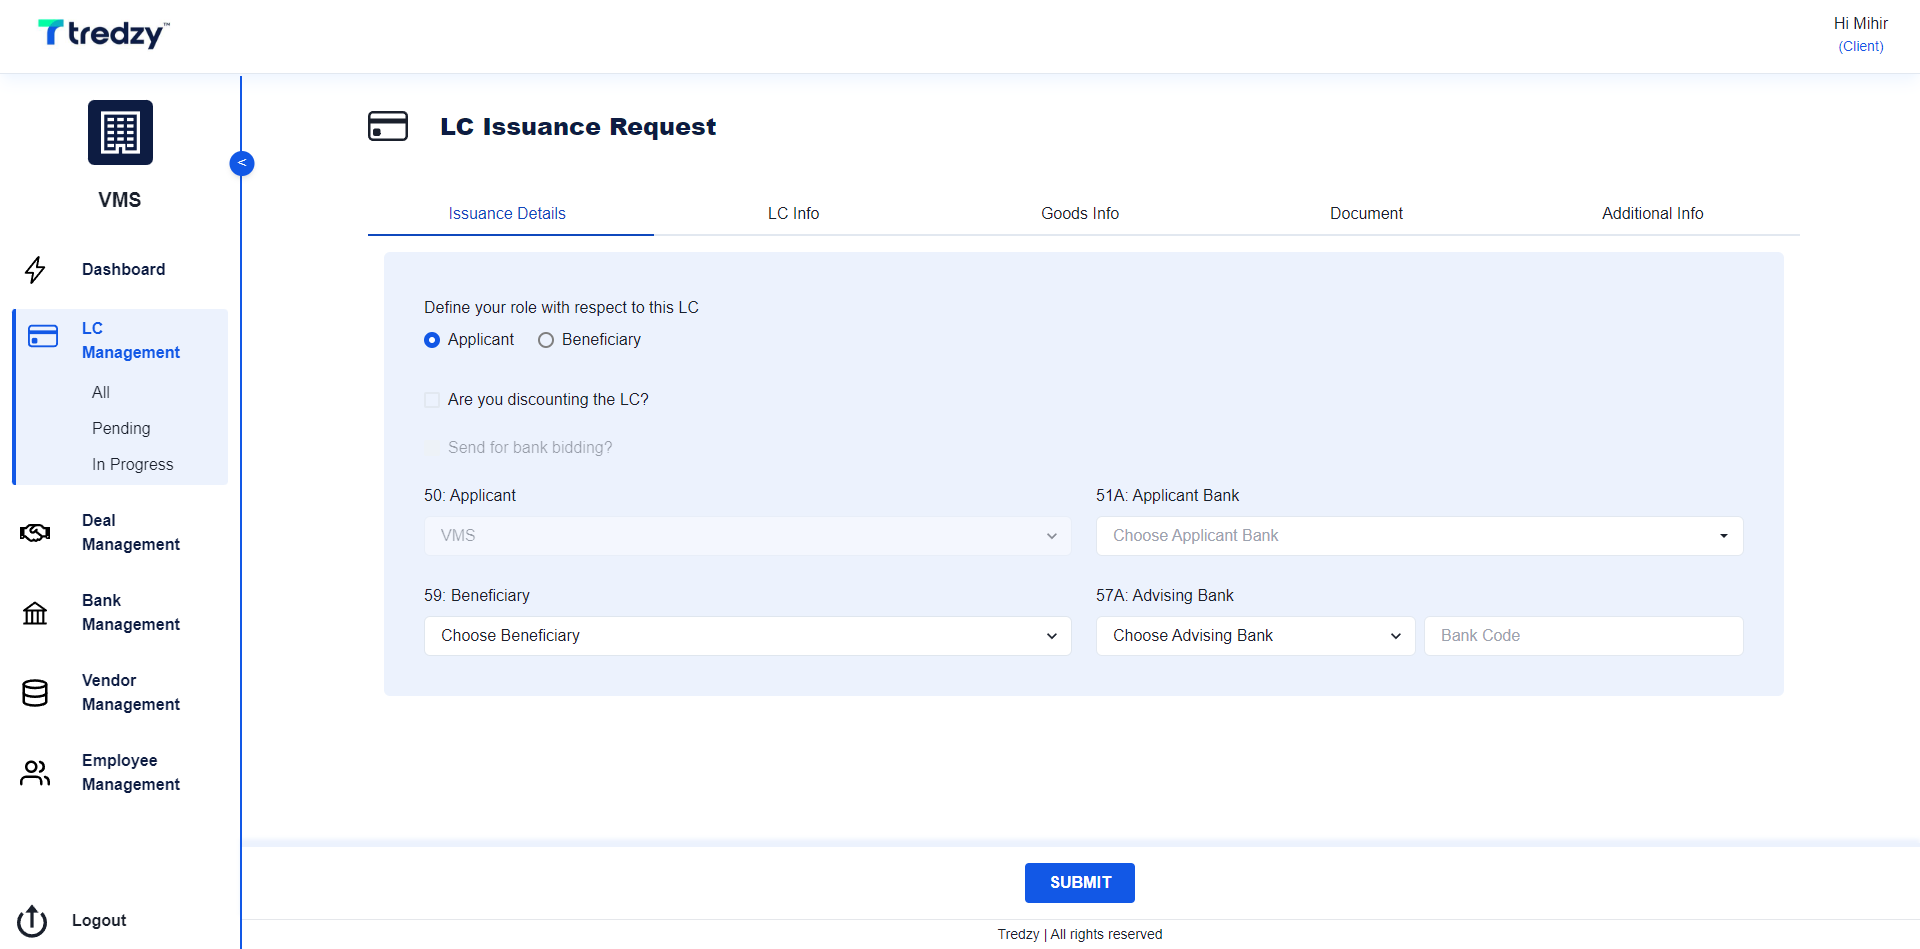This screenshot has height=949, width=1920.
Task: Switch to the Goods Info tab
Action: click(x=1080, y=214)
